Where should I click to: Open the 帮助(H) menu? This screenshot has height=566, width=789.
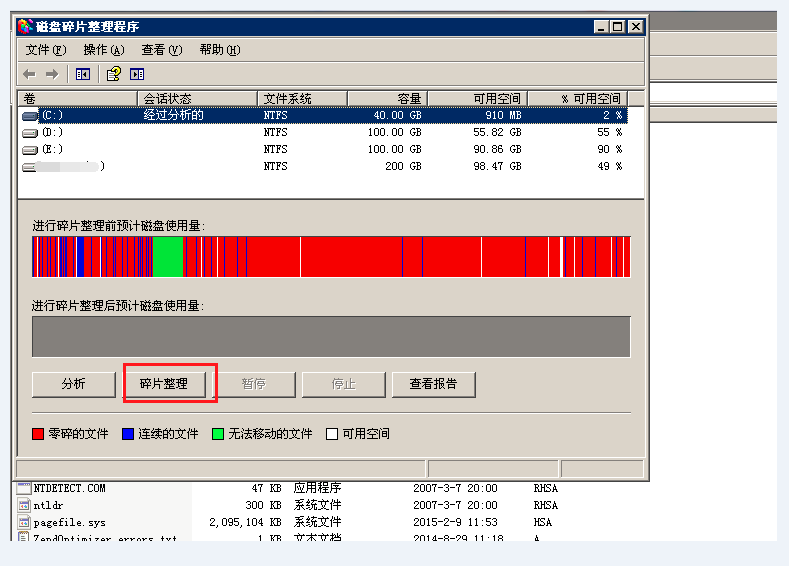[220, 50]
